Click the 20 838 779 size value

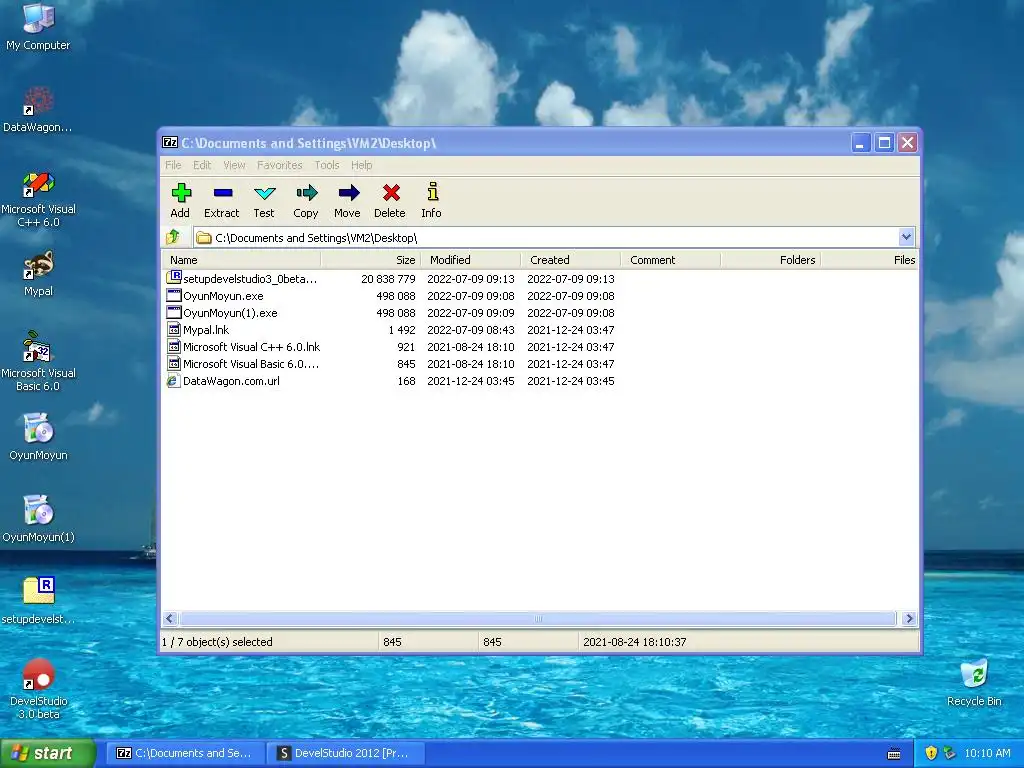point(388,279)
